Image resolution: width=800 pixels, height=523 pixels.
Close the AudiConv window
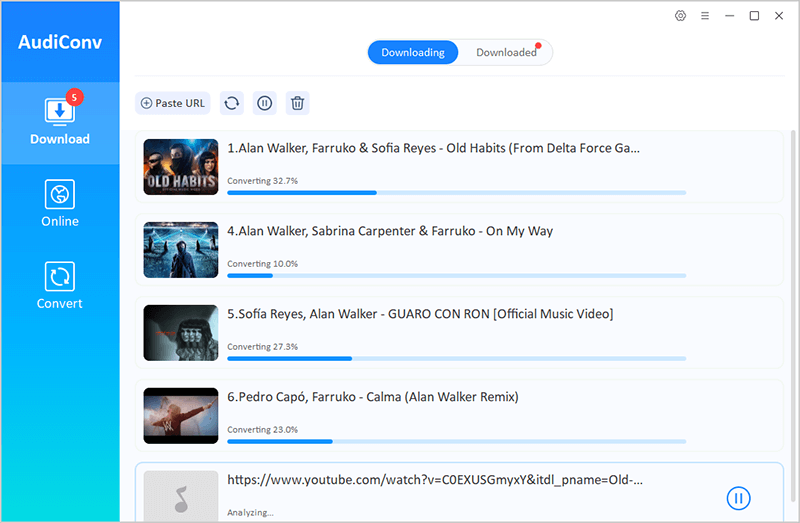click(x=779, y=16)
